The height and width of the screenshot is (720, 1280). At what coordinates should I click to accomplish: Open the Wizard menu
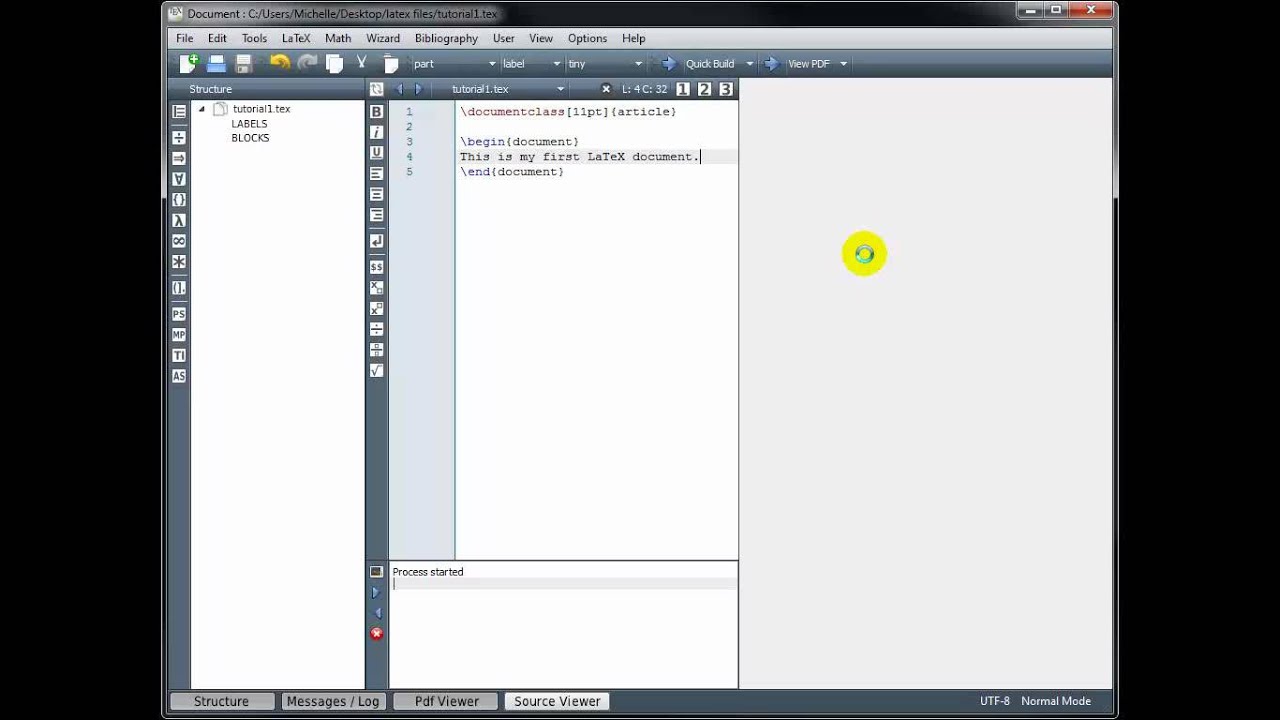tap(383, 38)
